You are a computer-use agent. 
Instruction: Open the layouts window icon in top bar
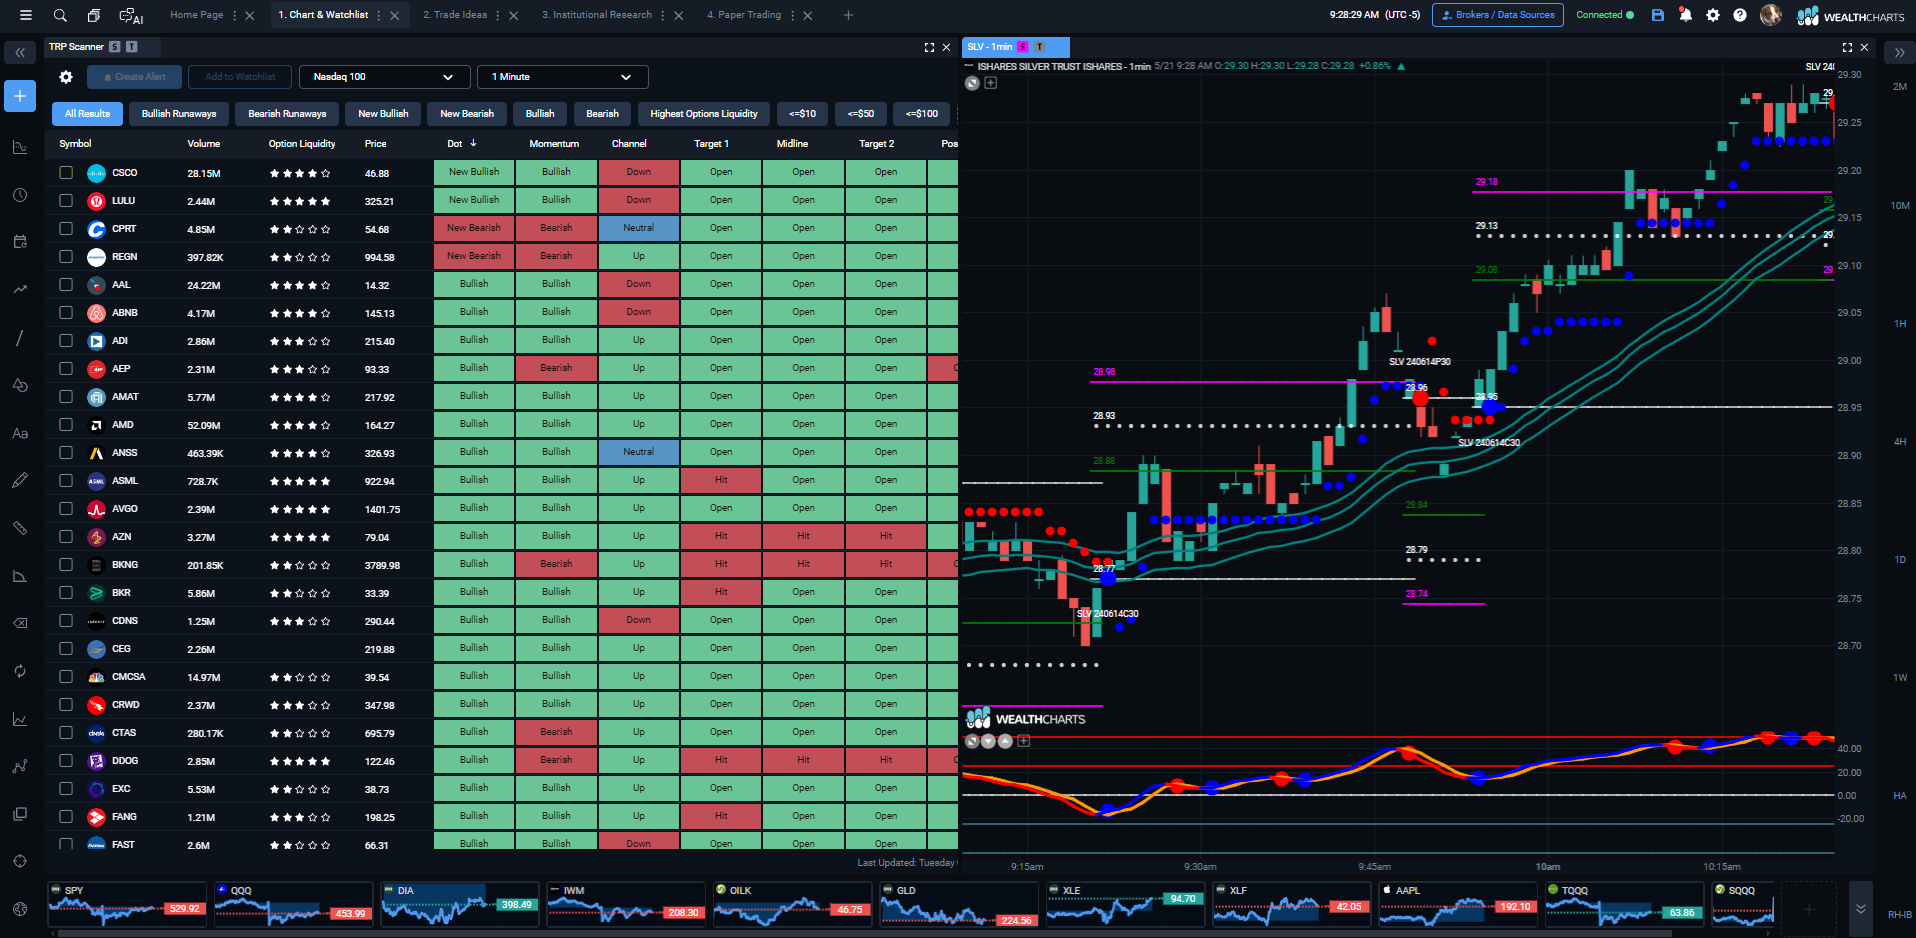(93, 15)
